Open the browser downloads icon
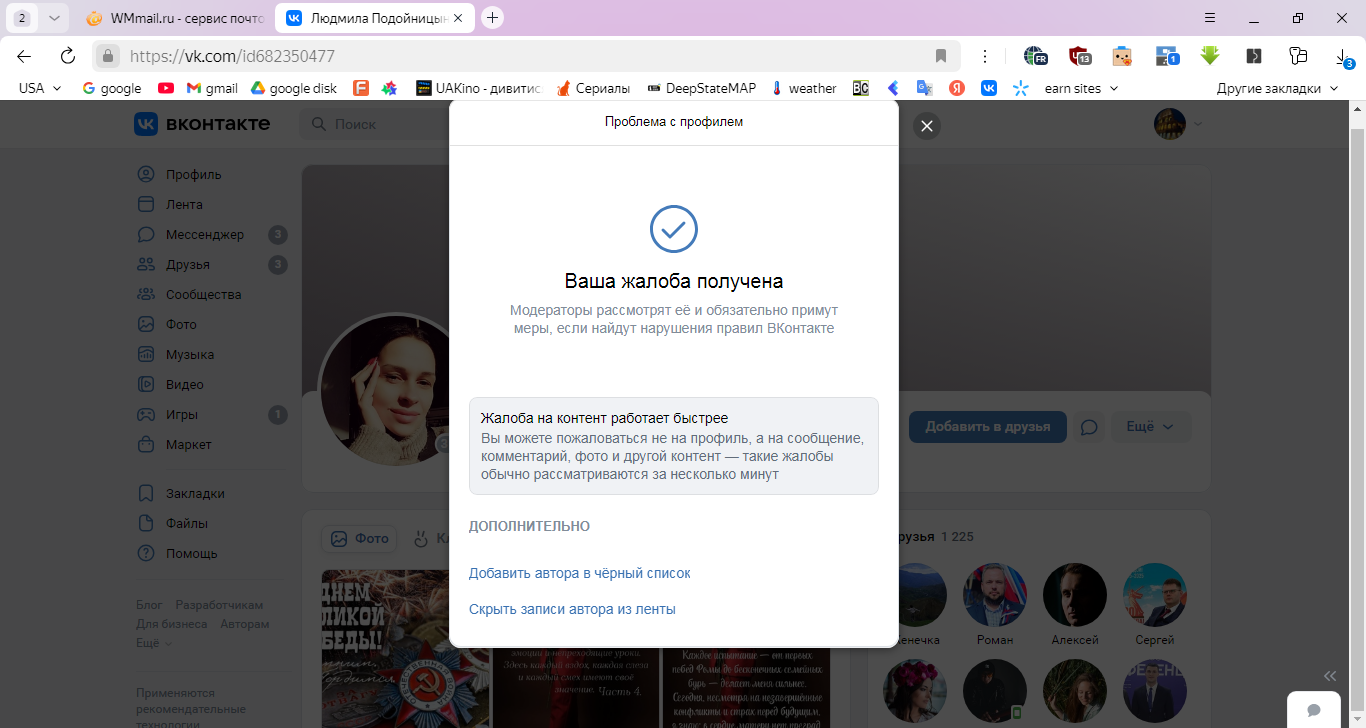1366x728 pixels. (x=1343, y=56)
